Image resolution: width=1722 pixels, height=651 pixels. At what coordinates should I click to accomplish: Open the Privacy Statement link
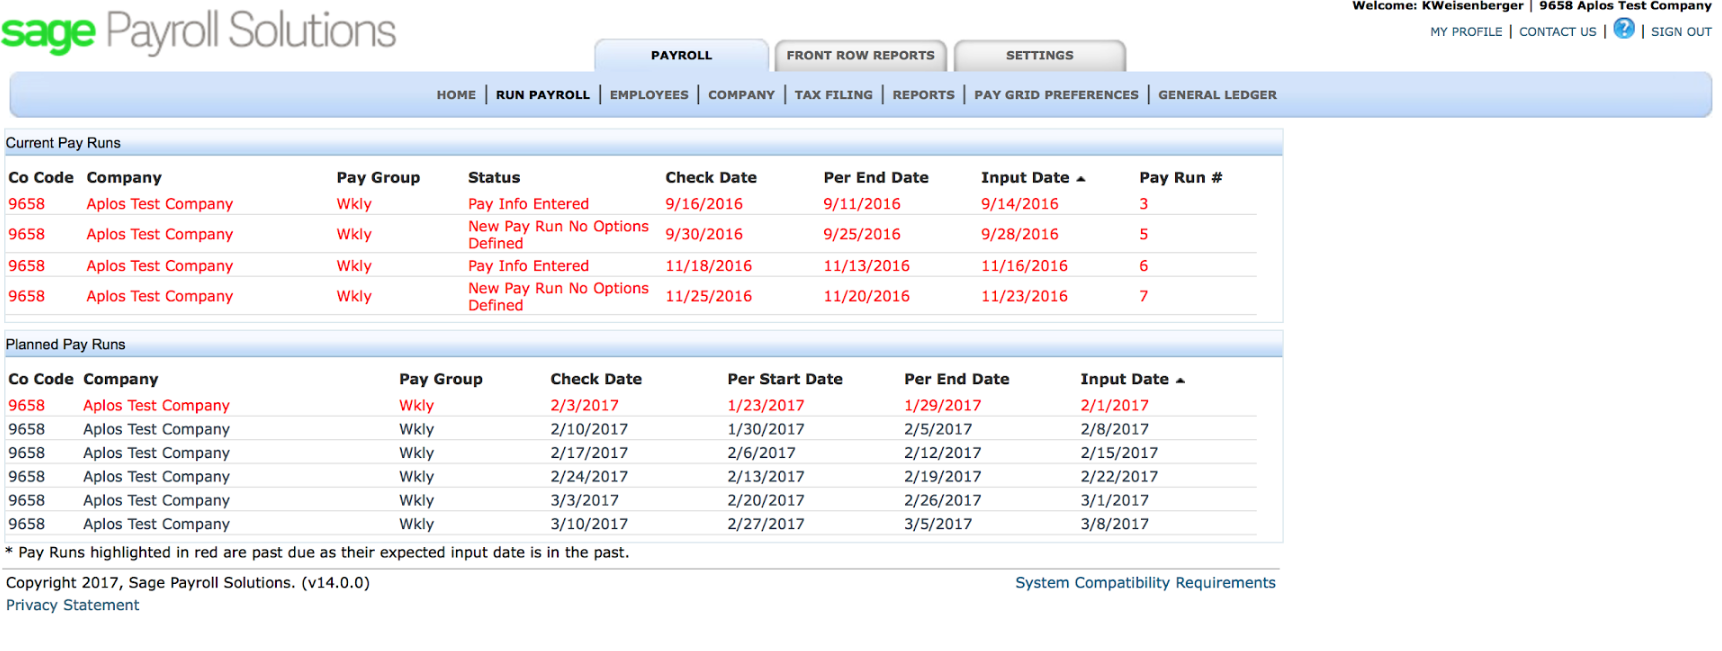73,605
